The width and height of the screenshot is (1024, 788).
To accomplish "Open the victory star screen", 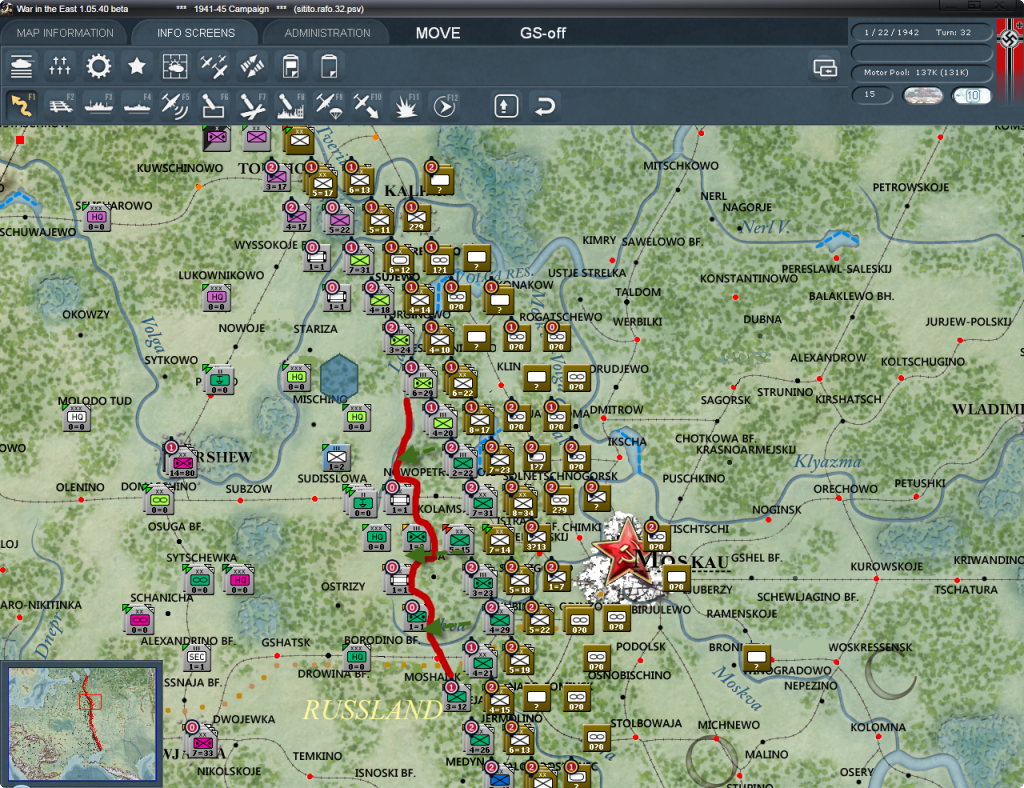I will click(136, 66).
